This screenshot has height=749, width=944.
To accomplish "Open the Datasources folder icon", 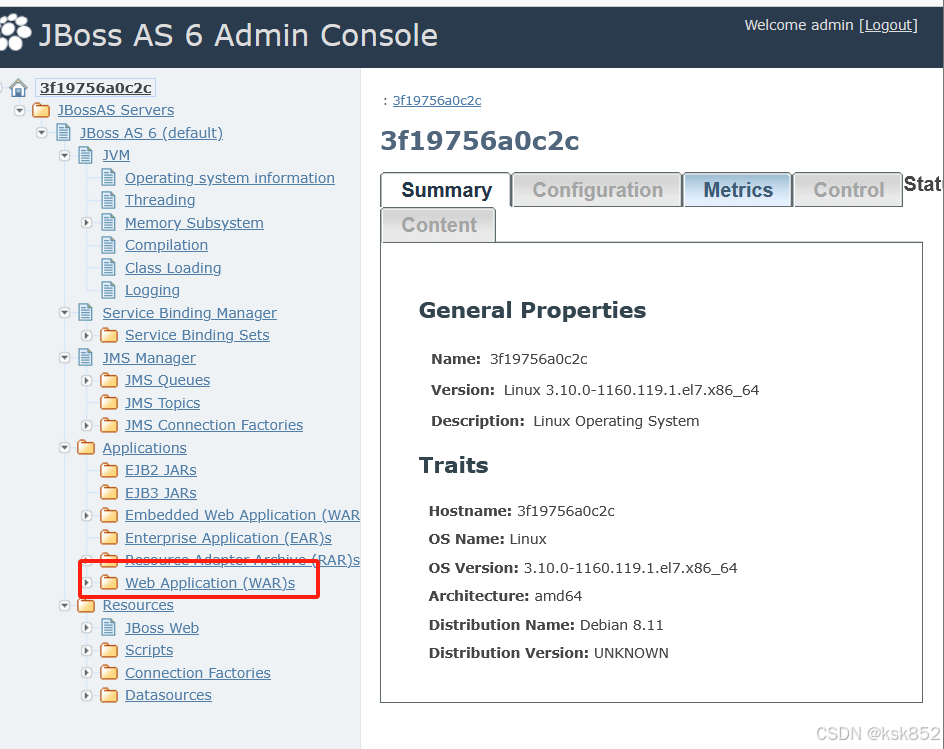I will point(108,695).
